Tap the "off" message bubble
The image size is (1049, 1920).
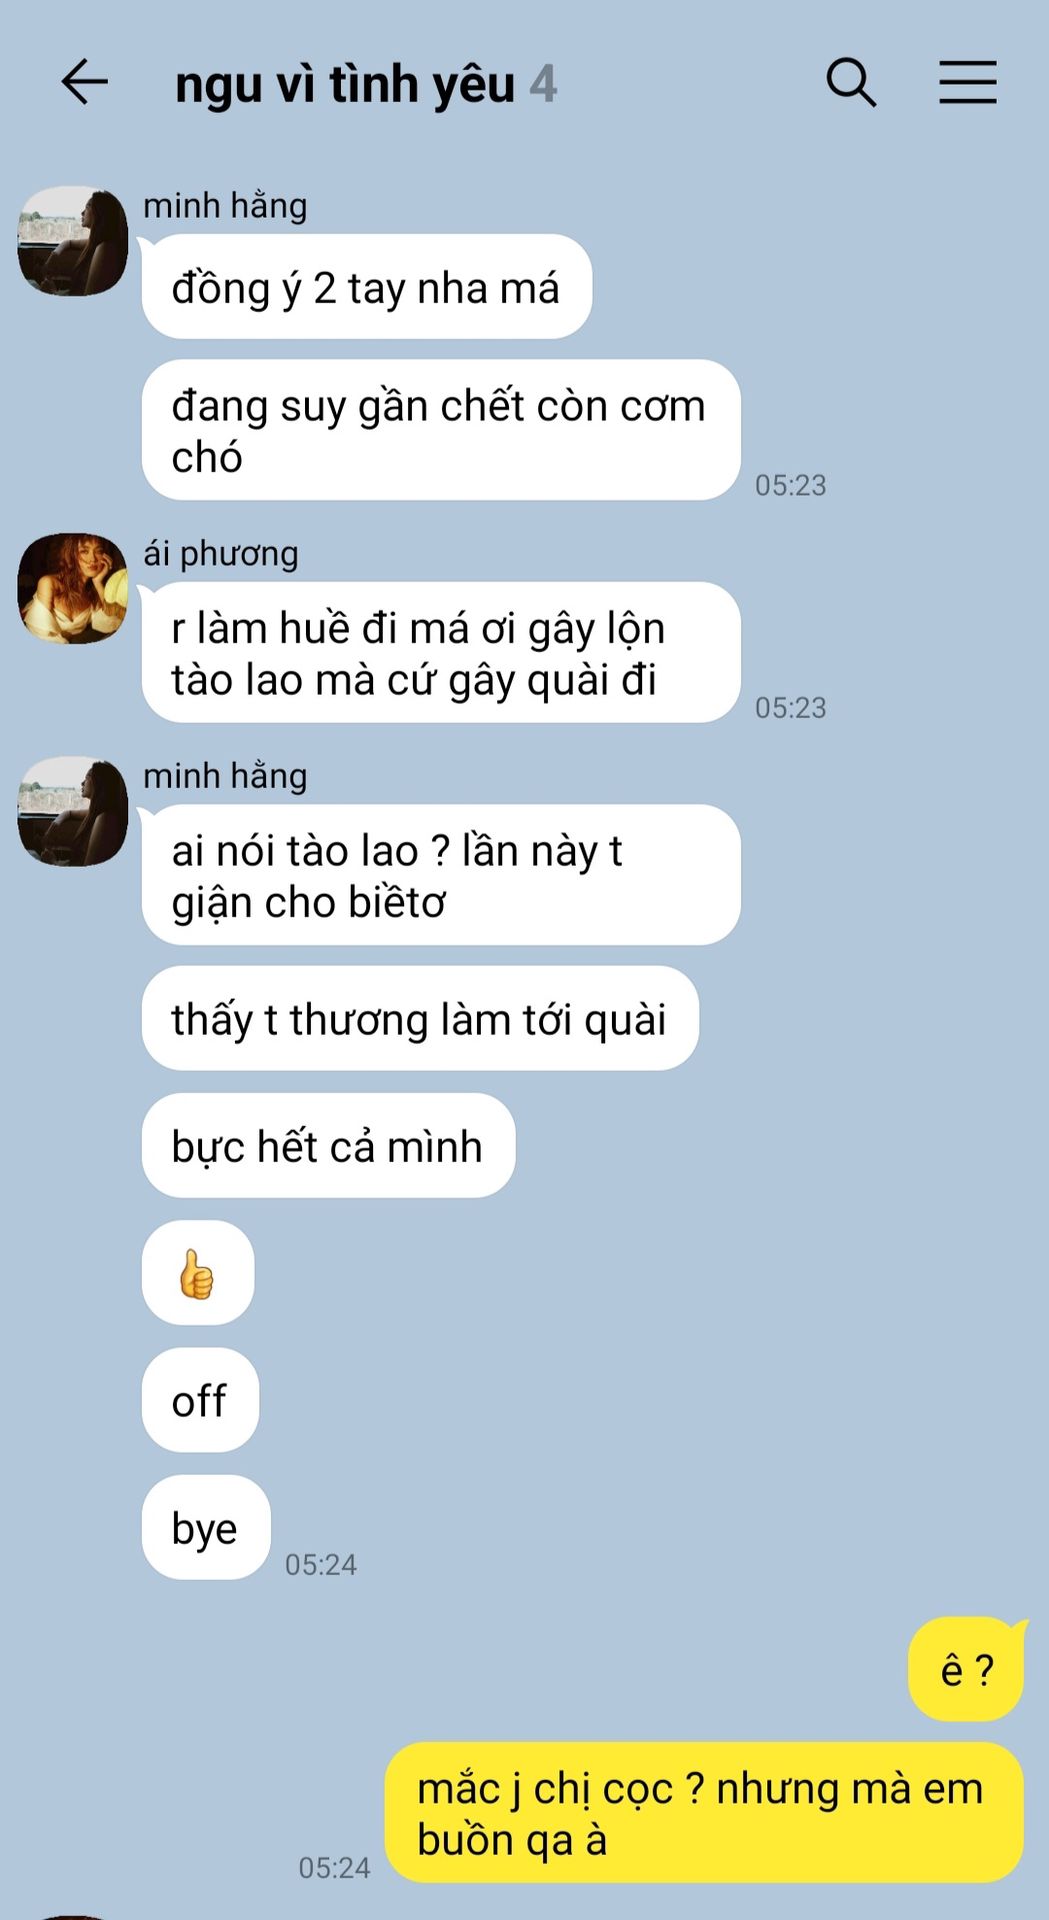200,1400
